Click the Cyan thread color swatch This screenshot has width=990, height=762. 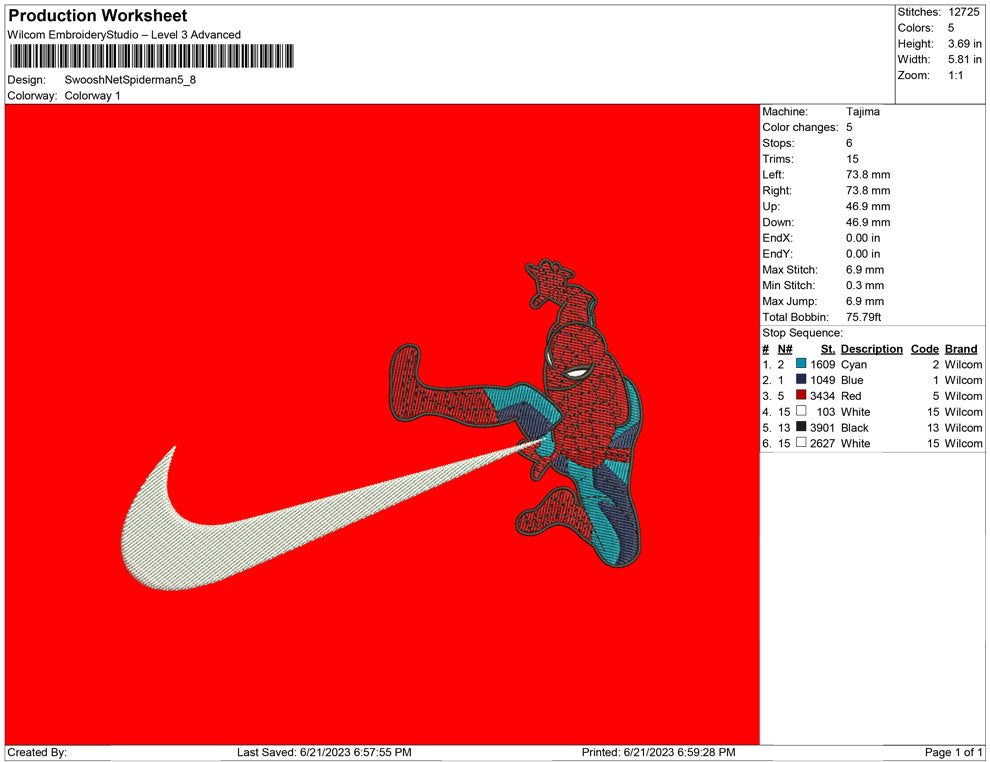click(801, 364)
